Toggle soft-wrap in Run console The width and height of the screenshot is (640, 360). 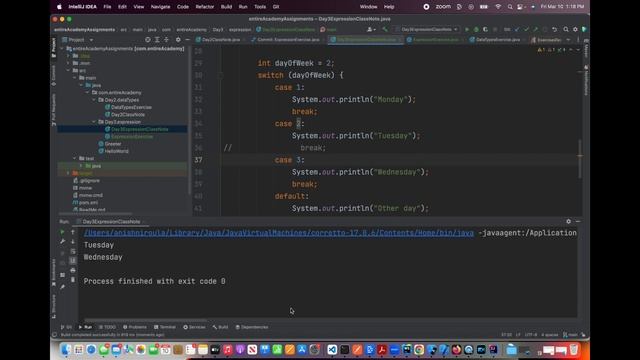(x=73, y=251)
